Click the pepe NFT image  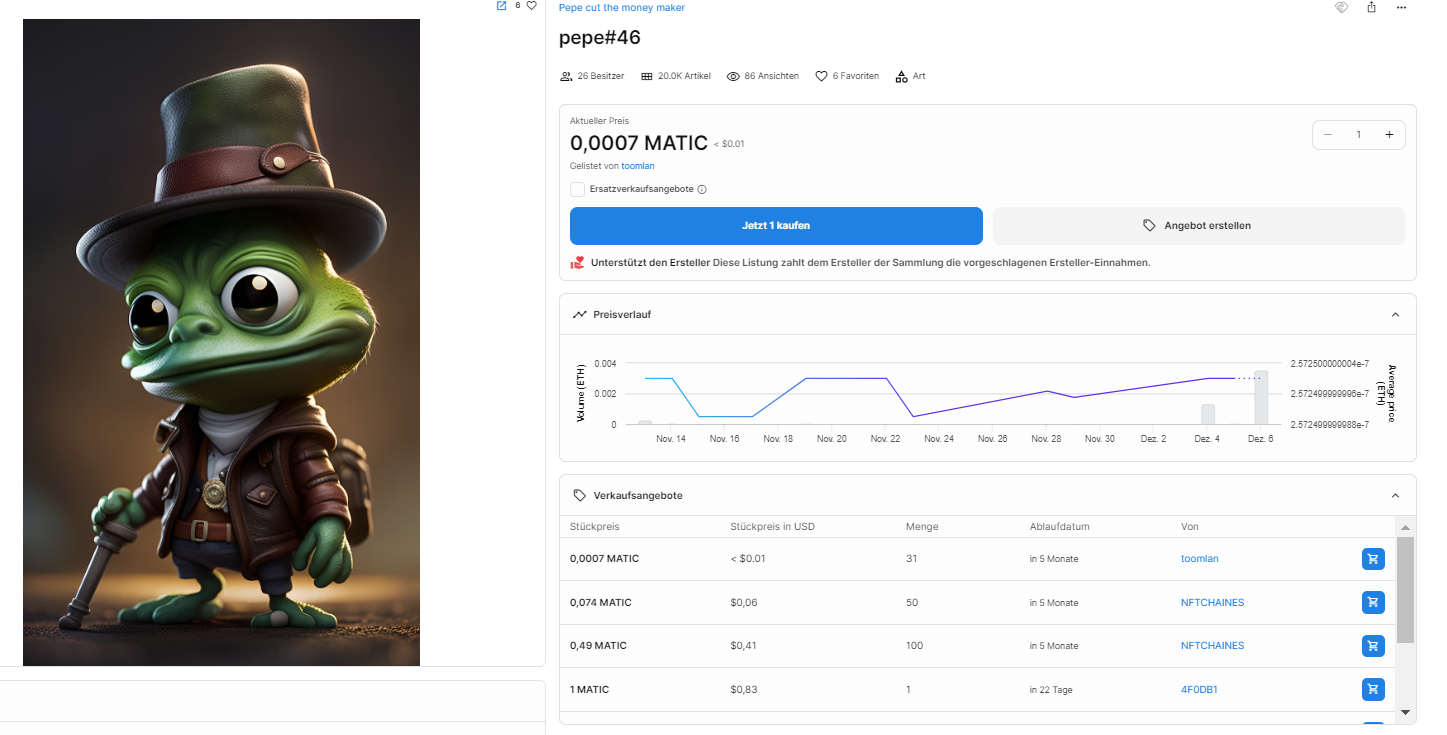221,342
